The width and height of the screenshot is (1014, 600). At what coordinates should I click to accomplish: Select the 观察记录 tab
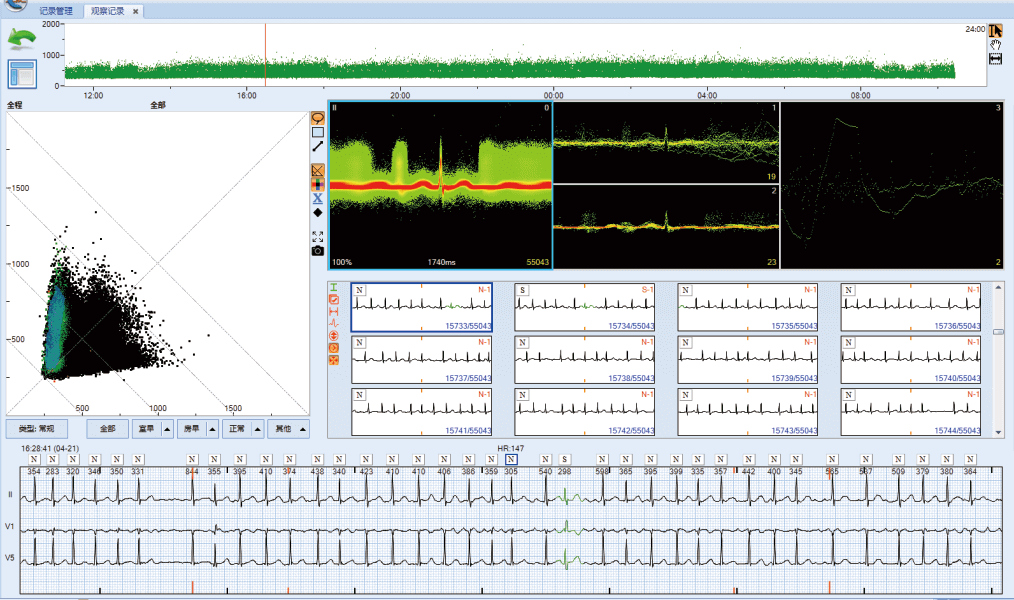point(108,11)
